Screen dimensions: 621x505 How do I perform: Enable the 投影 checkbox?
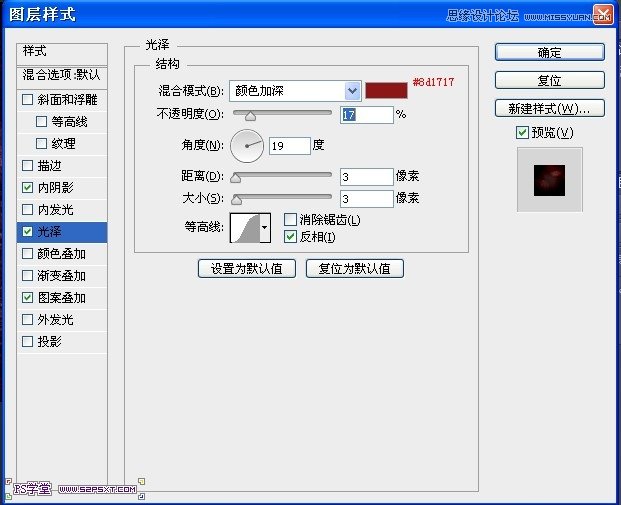27,341
